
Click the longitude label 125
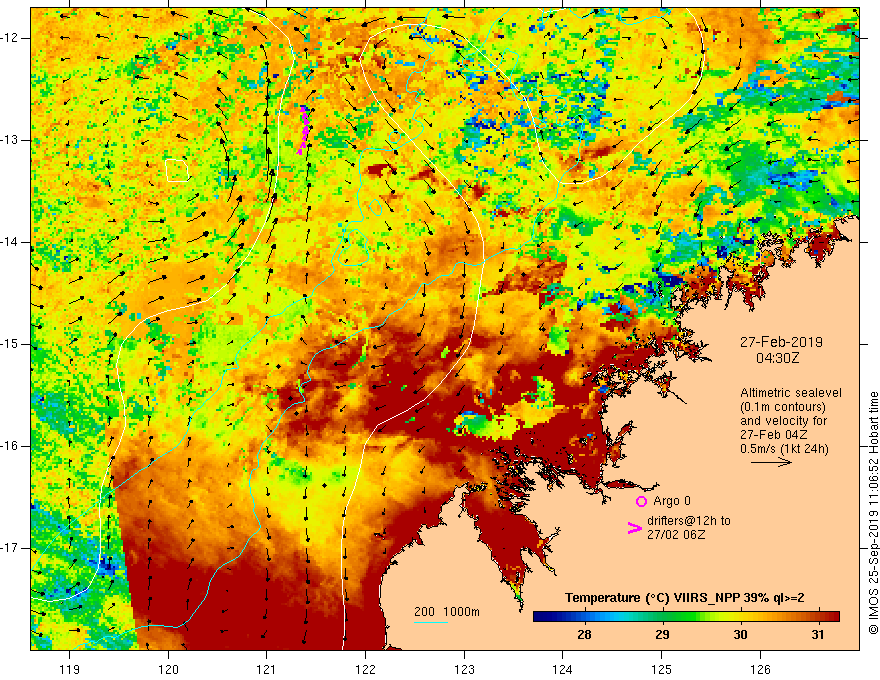click(x=662, y=669)
